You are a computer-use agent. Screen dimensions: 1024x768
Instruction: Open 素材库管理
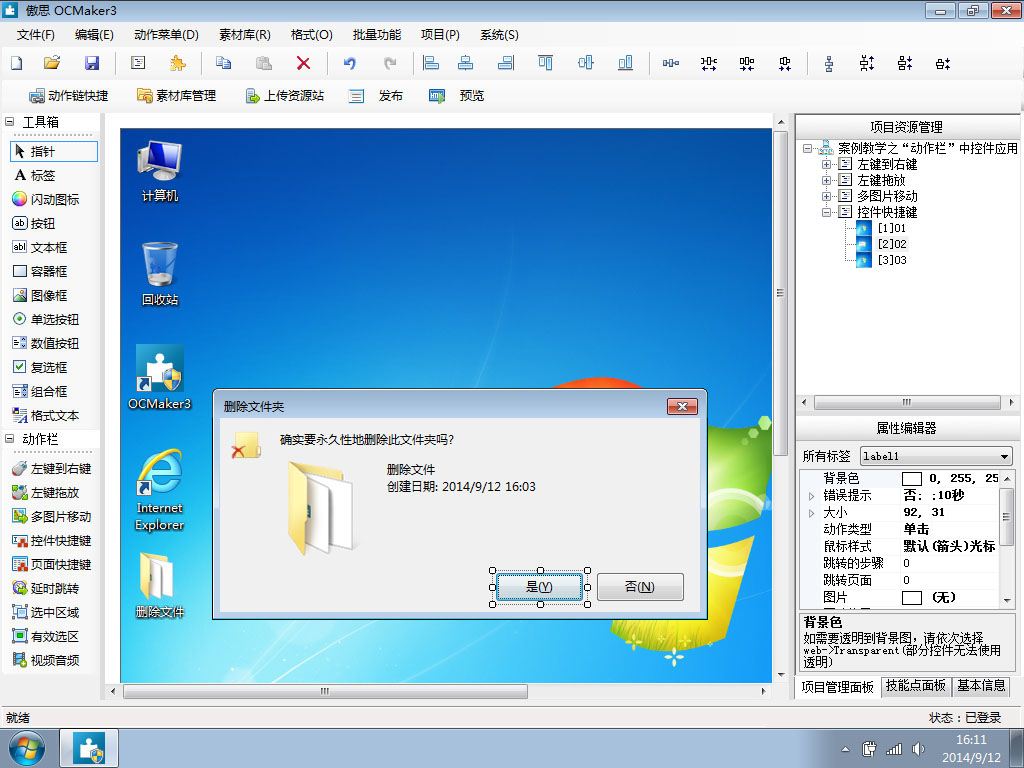176,96
